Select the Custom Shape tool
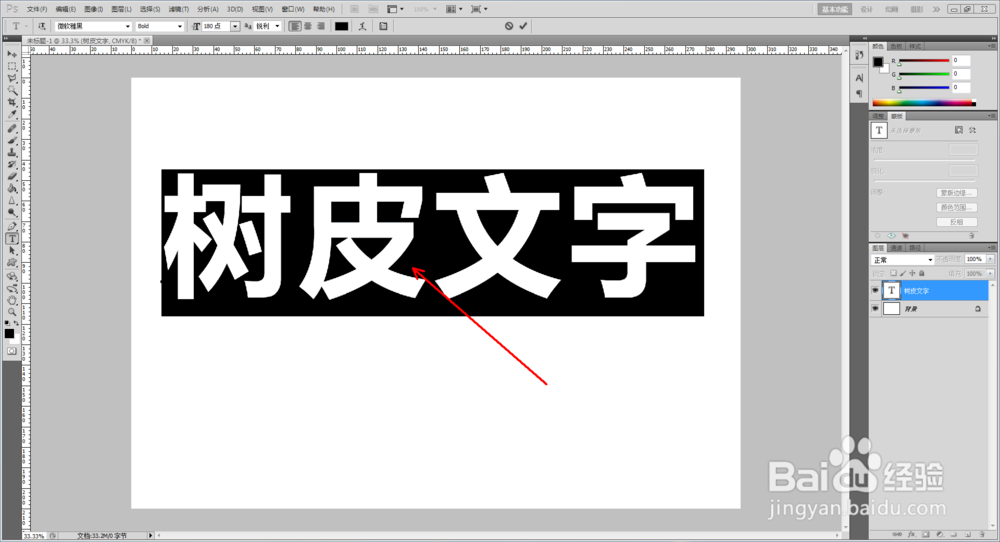 11,263
